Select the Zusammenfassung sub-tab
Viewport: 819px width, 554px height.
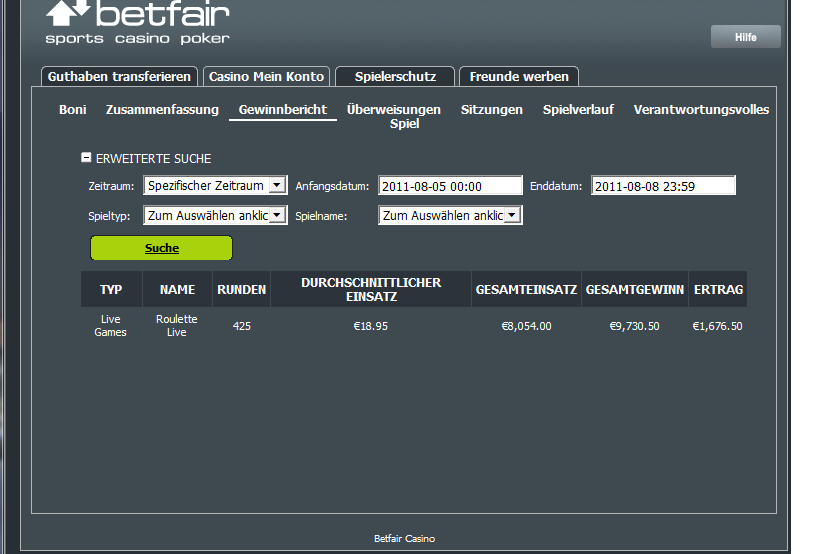point(162,110)
